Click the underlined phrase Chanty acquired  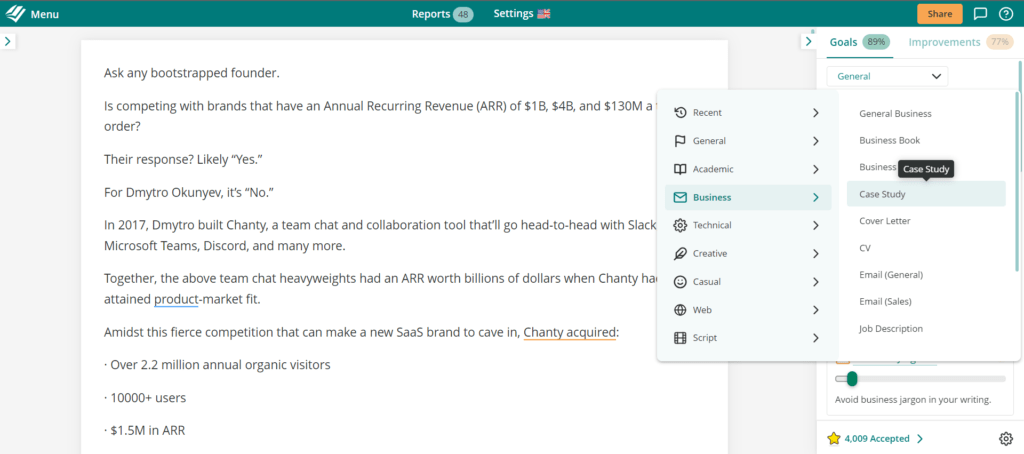point(569,332)
